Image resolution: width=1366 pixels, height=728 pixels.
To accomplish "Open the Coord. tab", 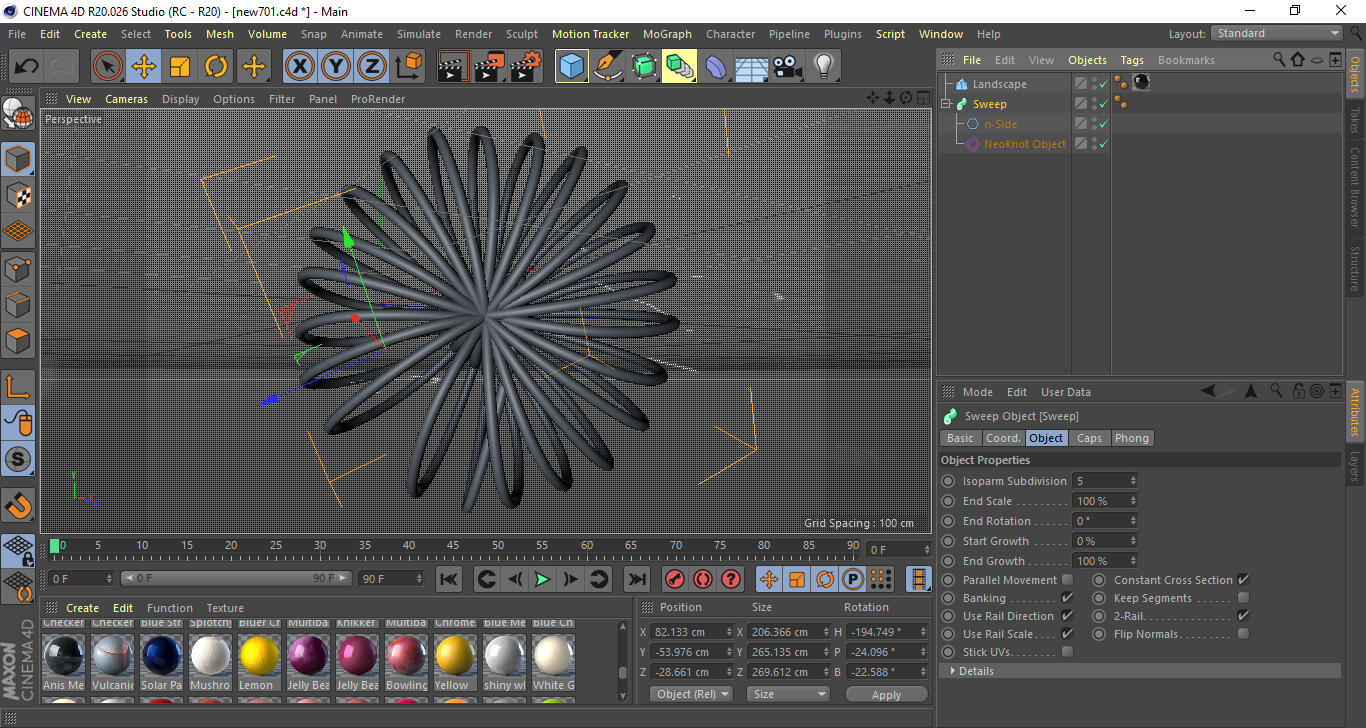I will [x=1003, y=438].
